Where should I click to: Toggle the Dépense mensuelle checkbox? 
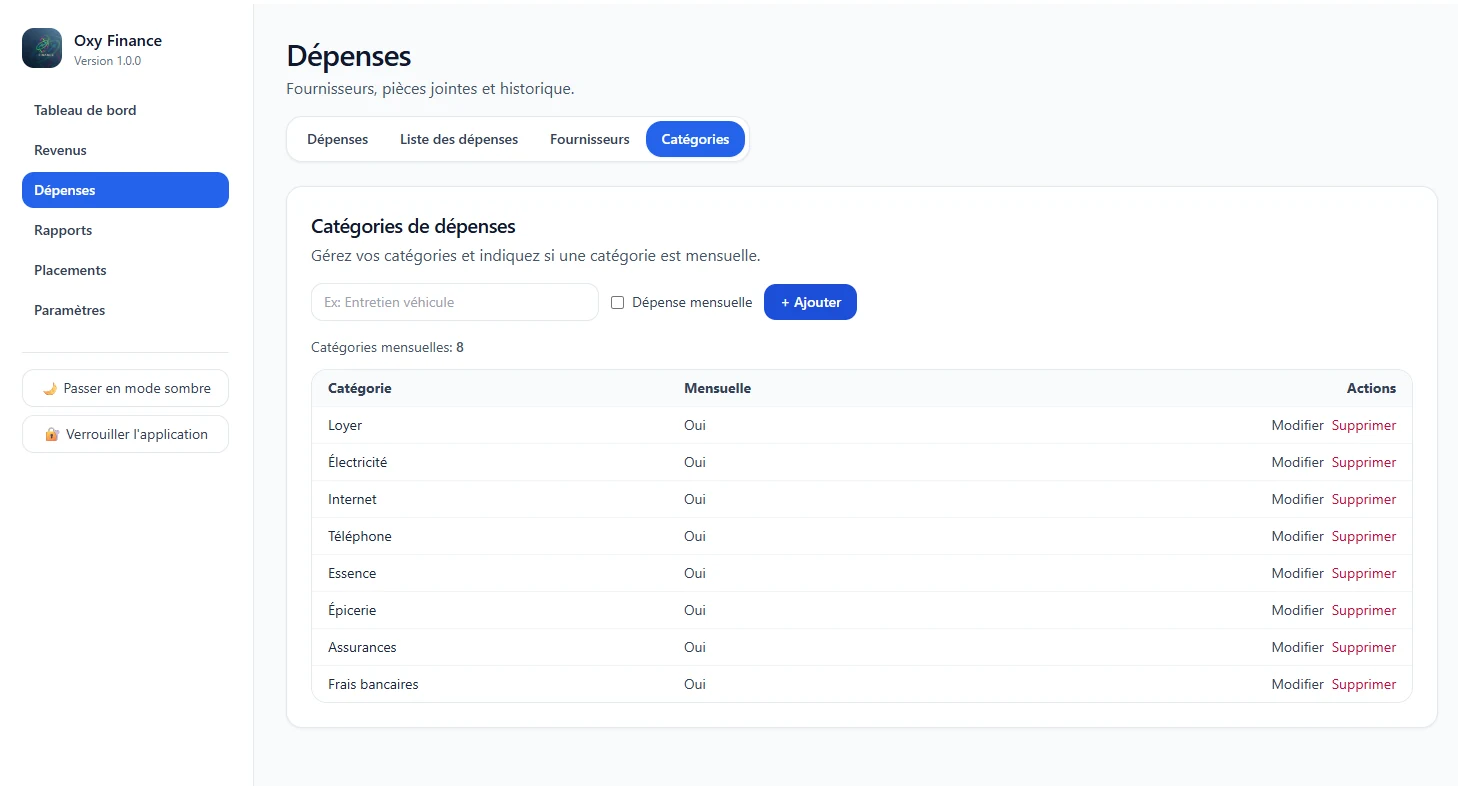[618, 302]
